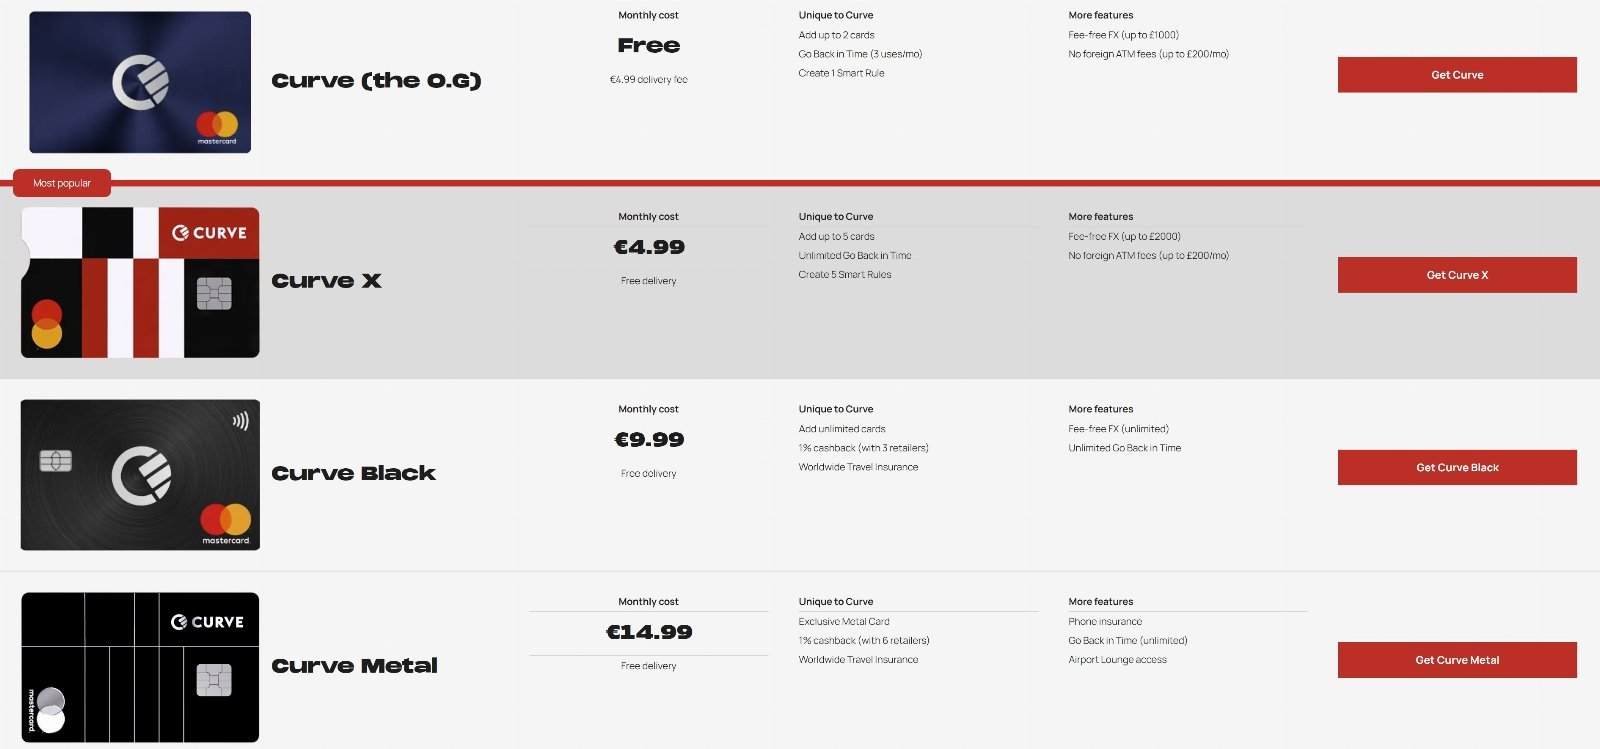Click the Airport Lounge access feature text
Viewport: 1600px width, 749px height.
[1117, 660]
